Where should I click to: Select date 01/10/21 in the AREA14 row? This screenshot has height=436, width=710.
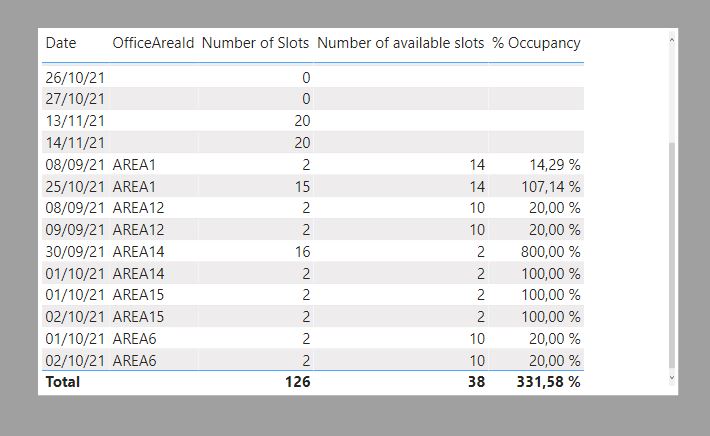coord(75,273)
